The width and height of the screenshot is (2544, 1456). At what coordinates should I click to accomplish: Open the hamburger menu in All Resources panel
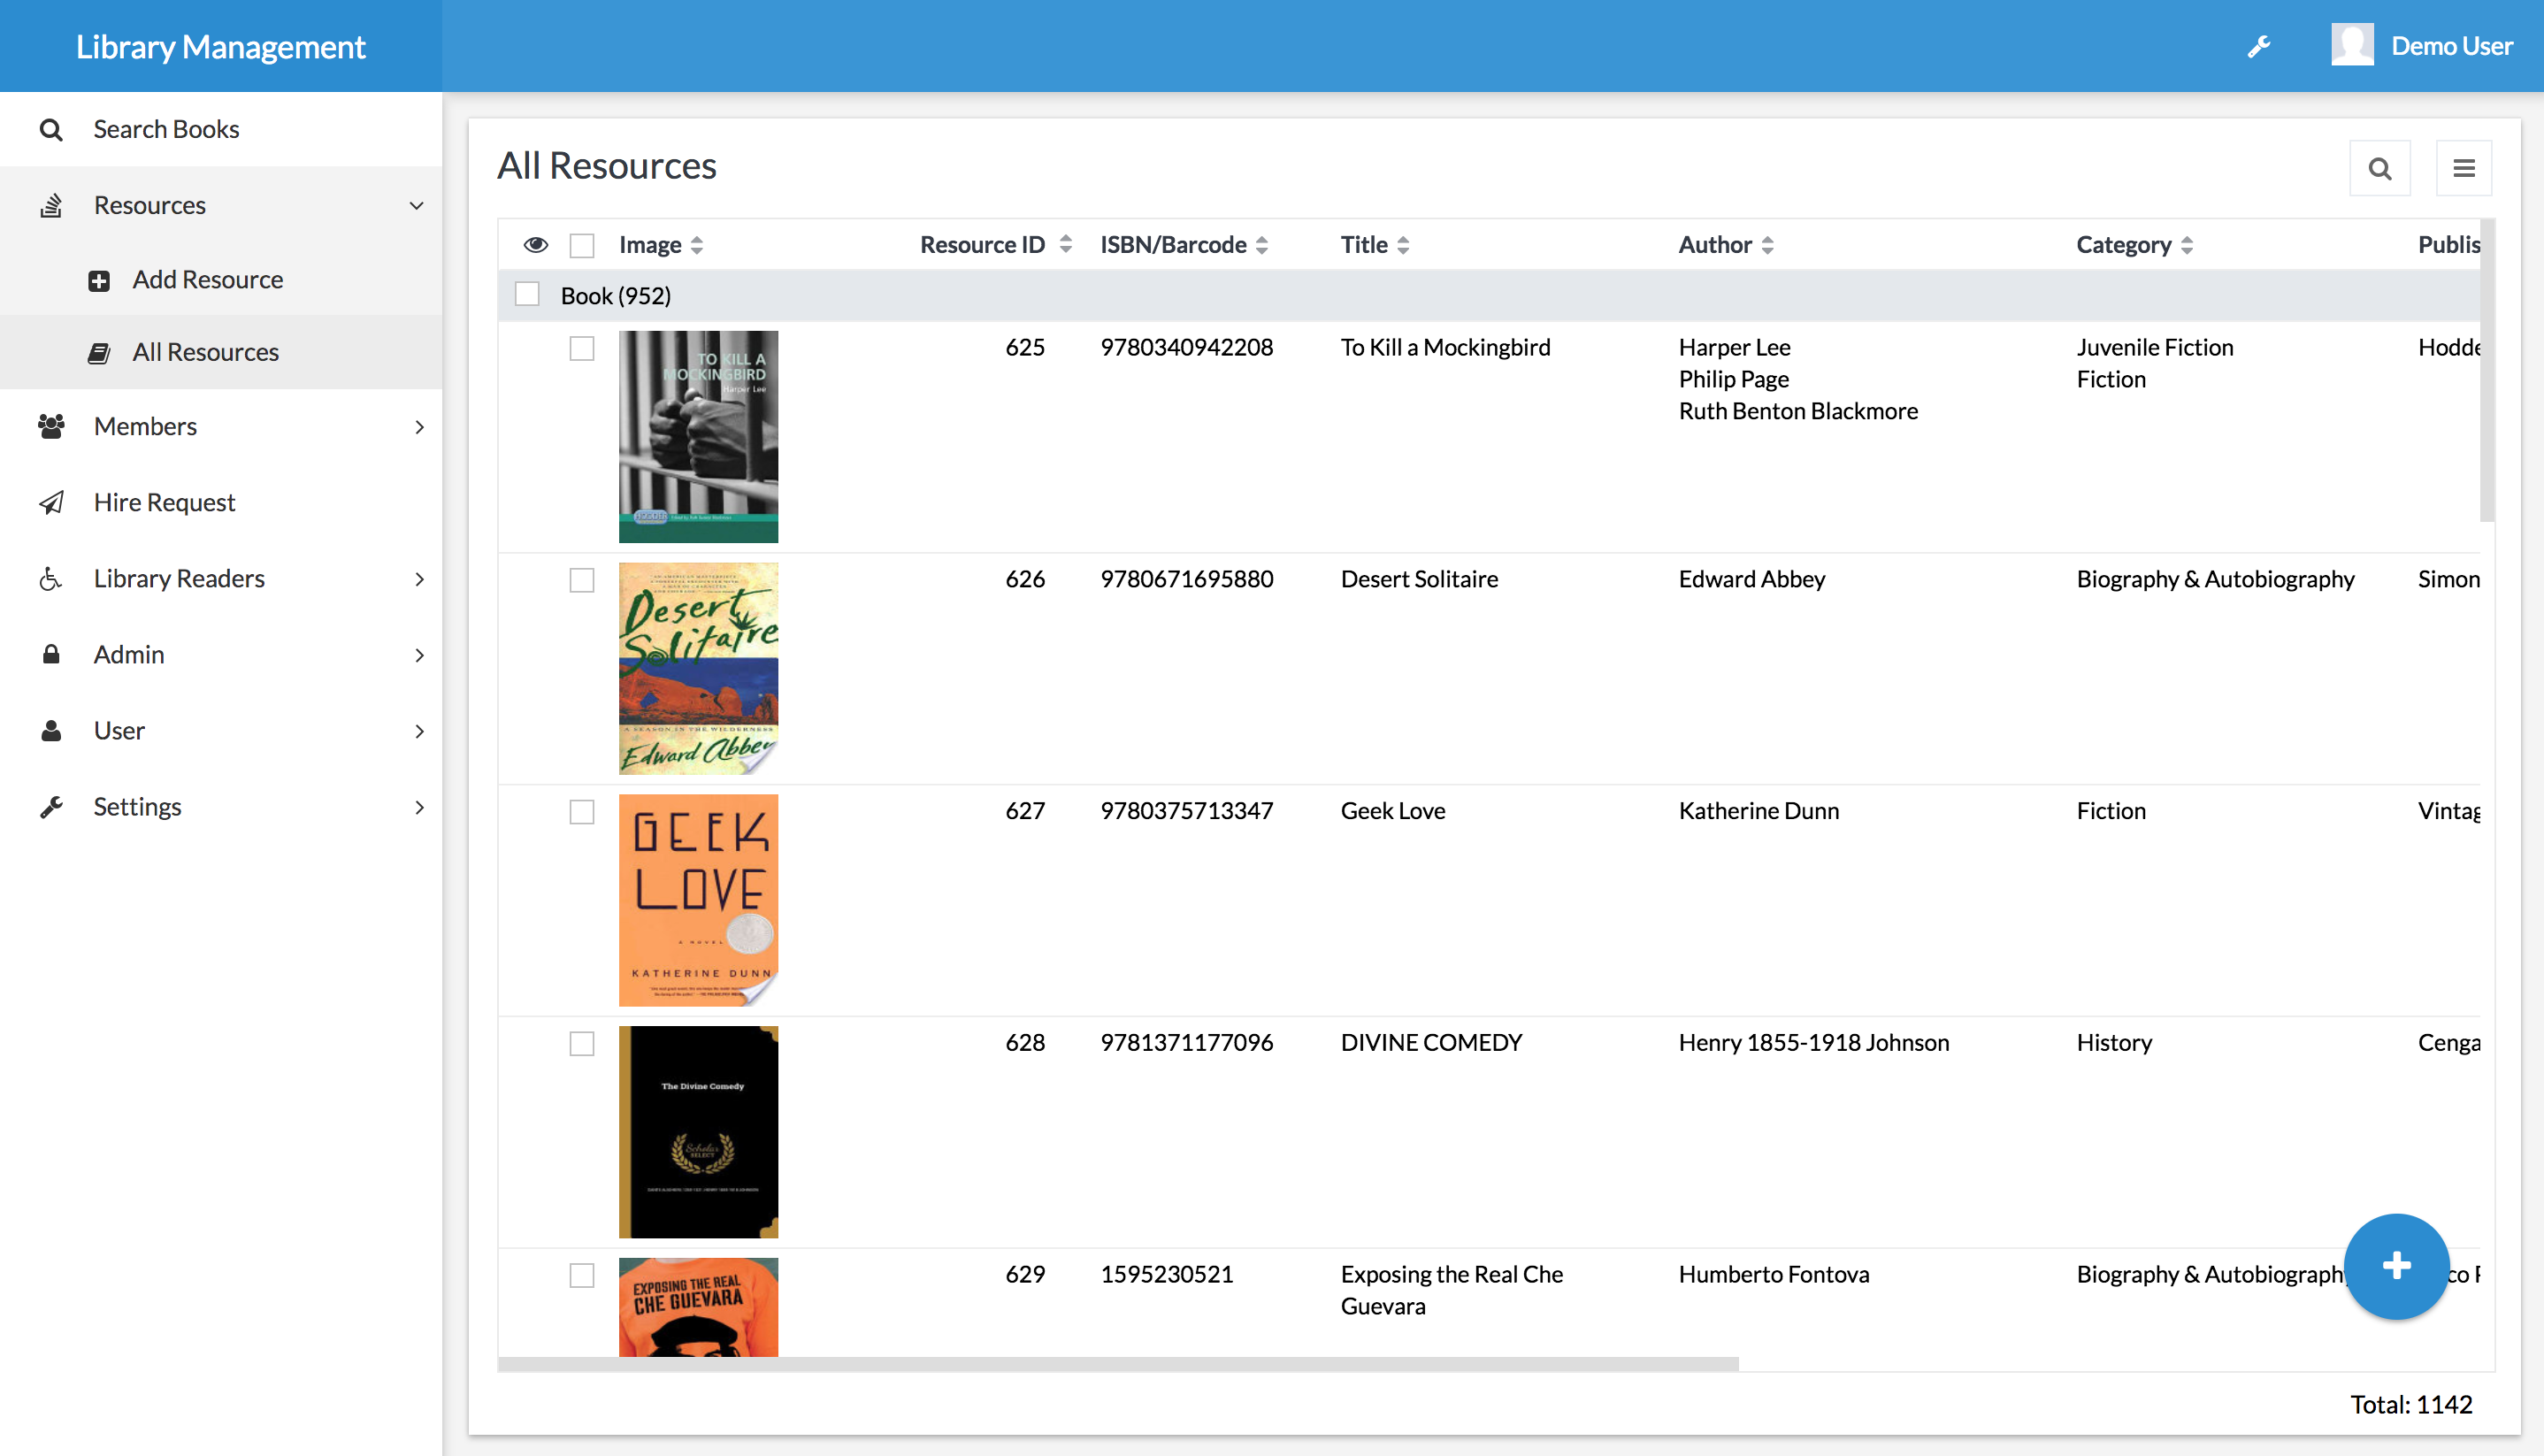tap(2463, 168)
